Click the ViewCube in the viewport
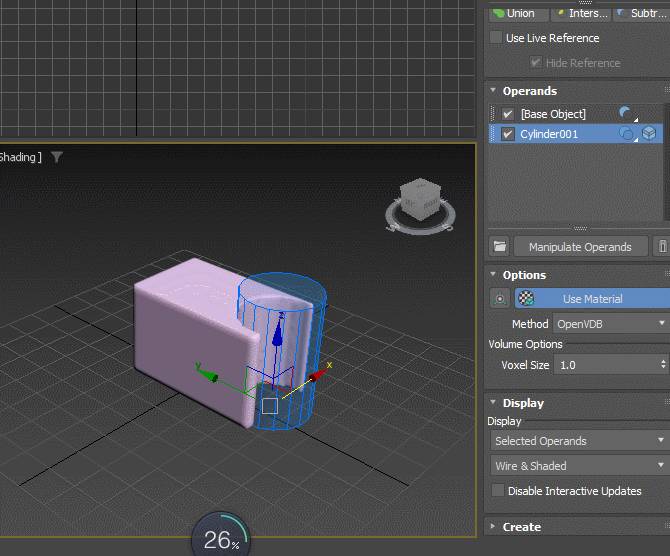The image size is (670, 556). tap(418, 200)
